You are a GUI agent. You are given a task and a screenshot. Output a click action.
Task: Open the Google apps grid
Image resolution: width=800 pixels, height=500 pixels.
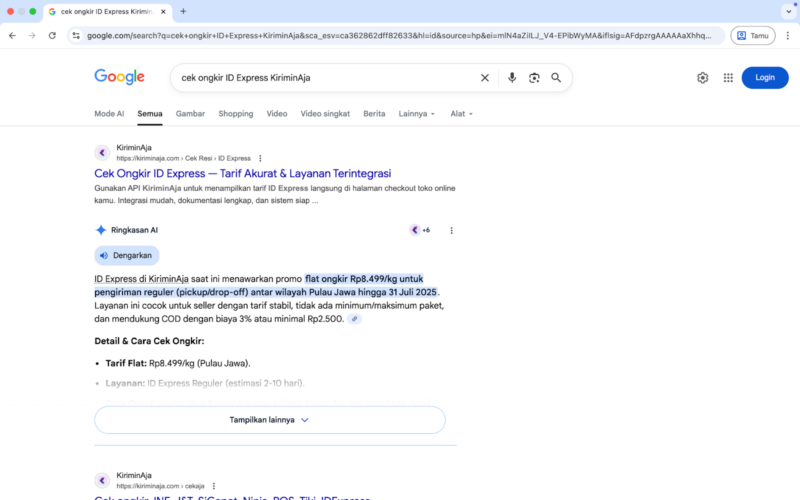point(728,78)
